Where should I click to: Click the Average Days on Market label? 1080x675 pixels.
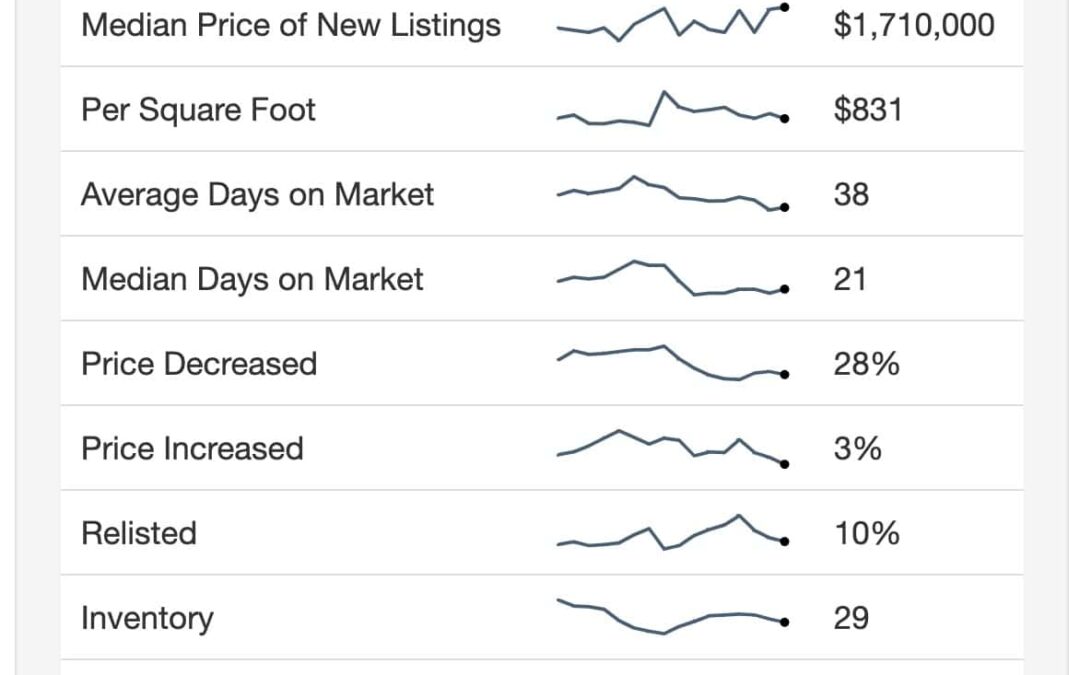coord(257,194)
